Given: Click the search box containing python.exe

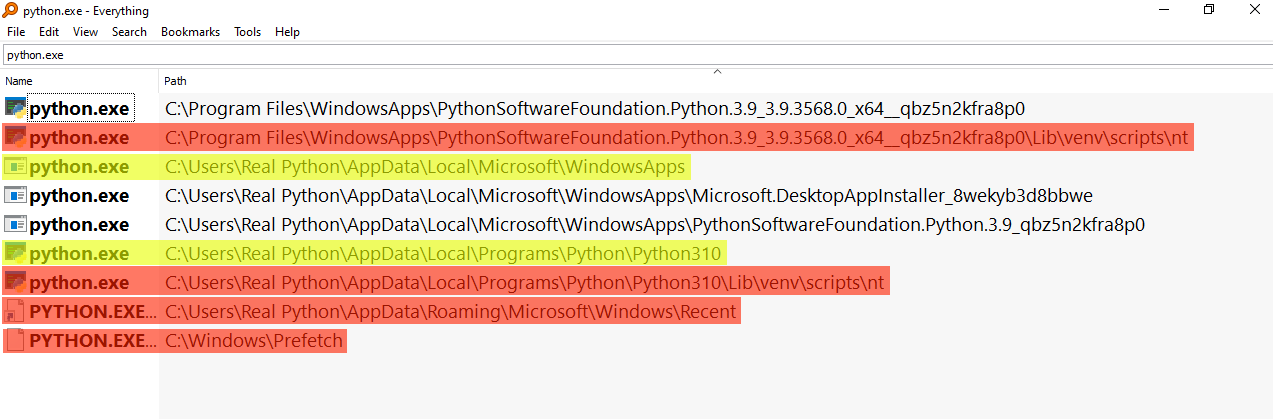Looking at the screenshot, I should 600,55.
